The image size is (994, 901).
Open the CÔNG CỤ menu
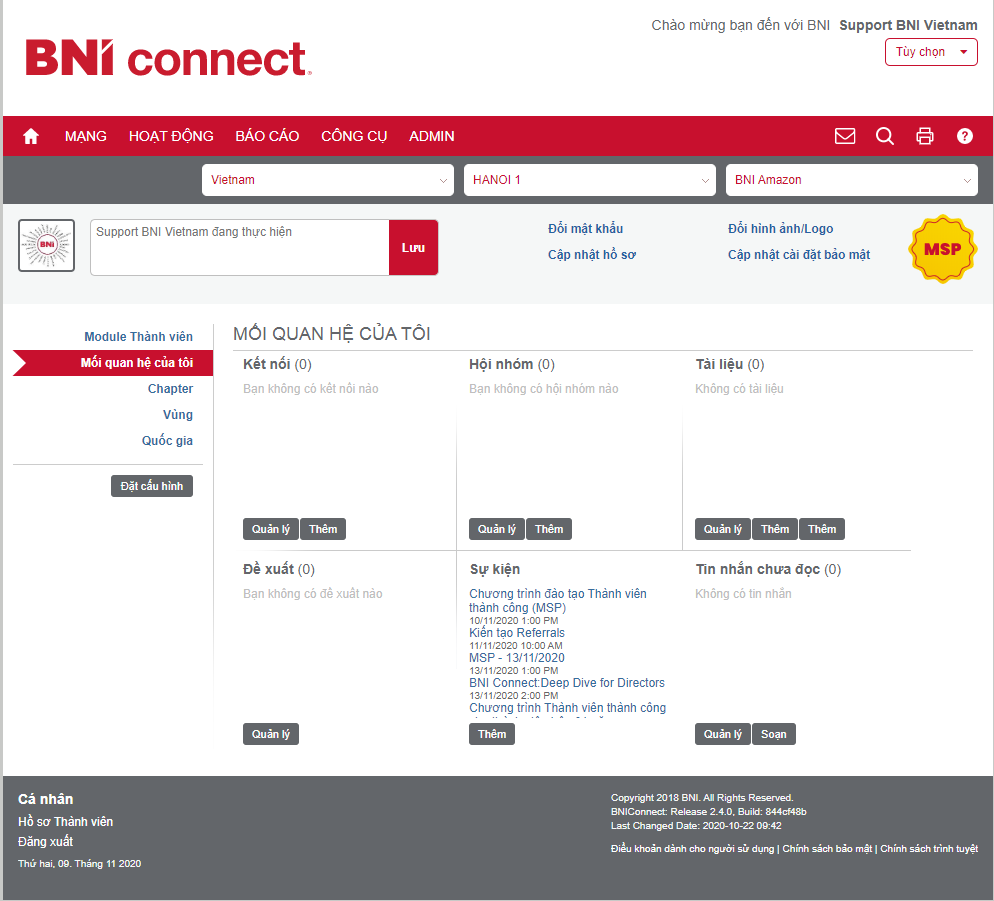[x=354, y=136]
